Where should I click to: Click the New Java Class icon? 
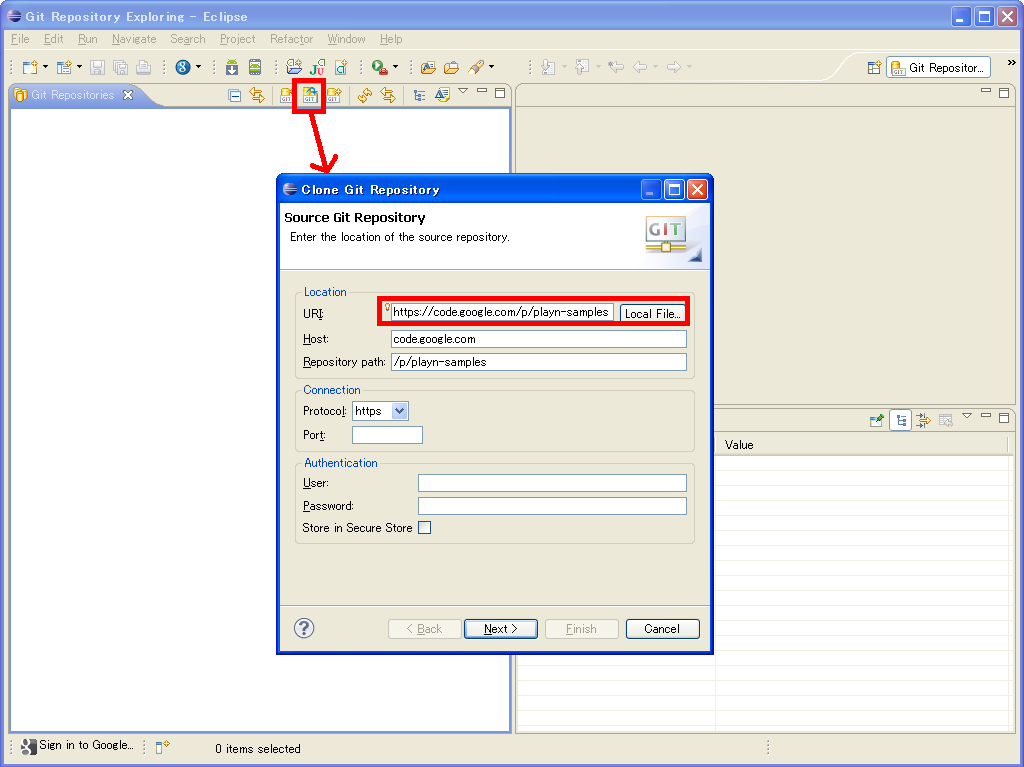click(x=341, y=67)
